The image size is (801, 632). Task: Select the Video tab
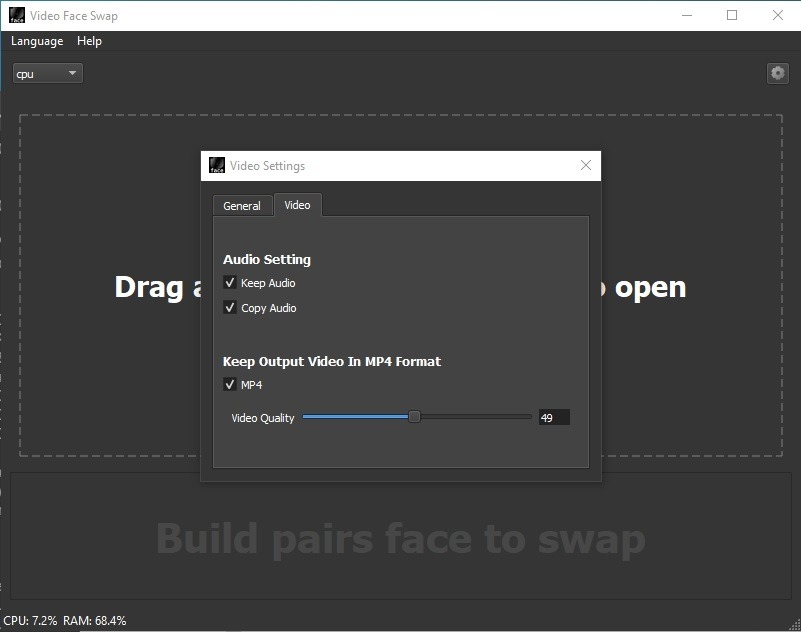pos(297,205)
